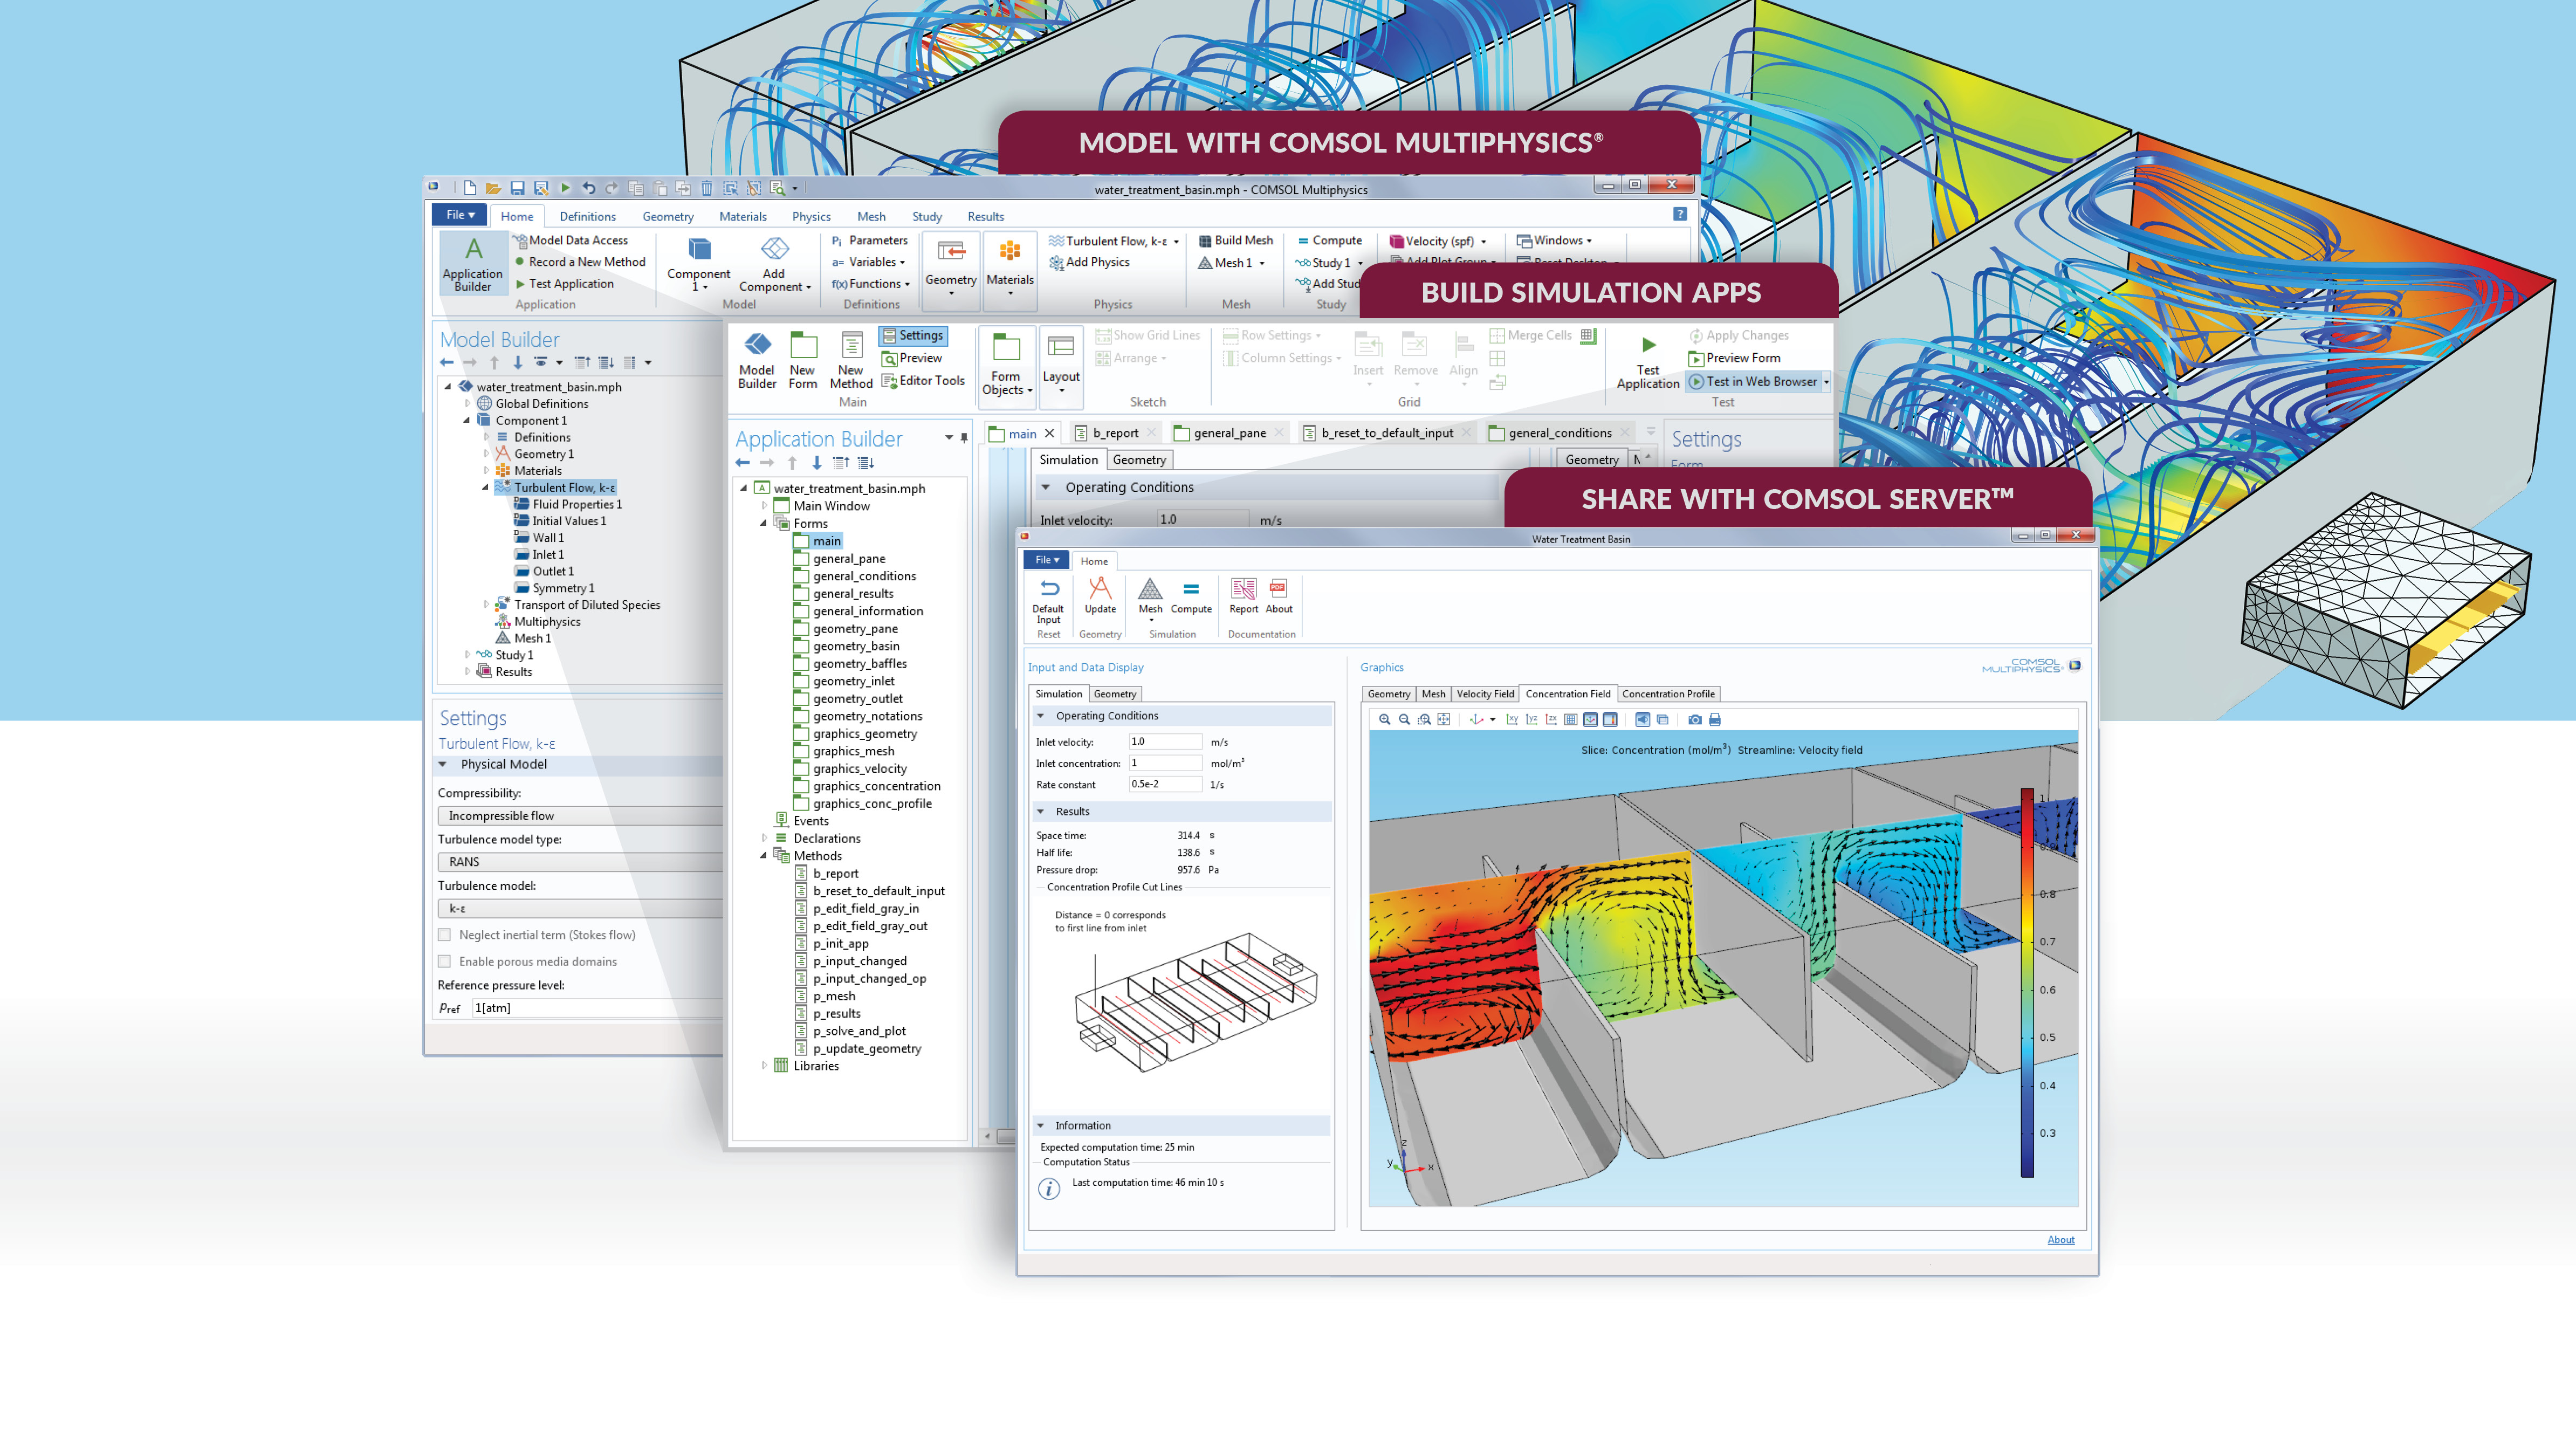
Task: Click the Zoom Extents icon in graphics toolbar
Action: click(x=1443, y=720)
